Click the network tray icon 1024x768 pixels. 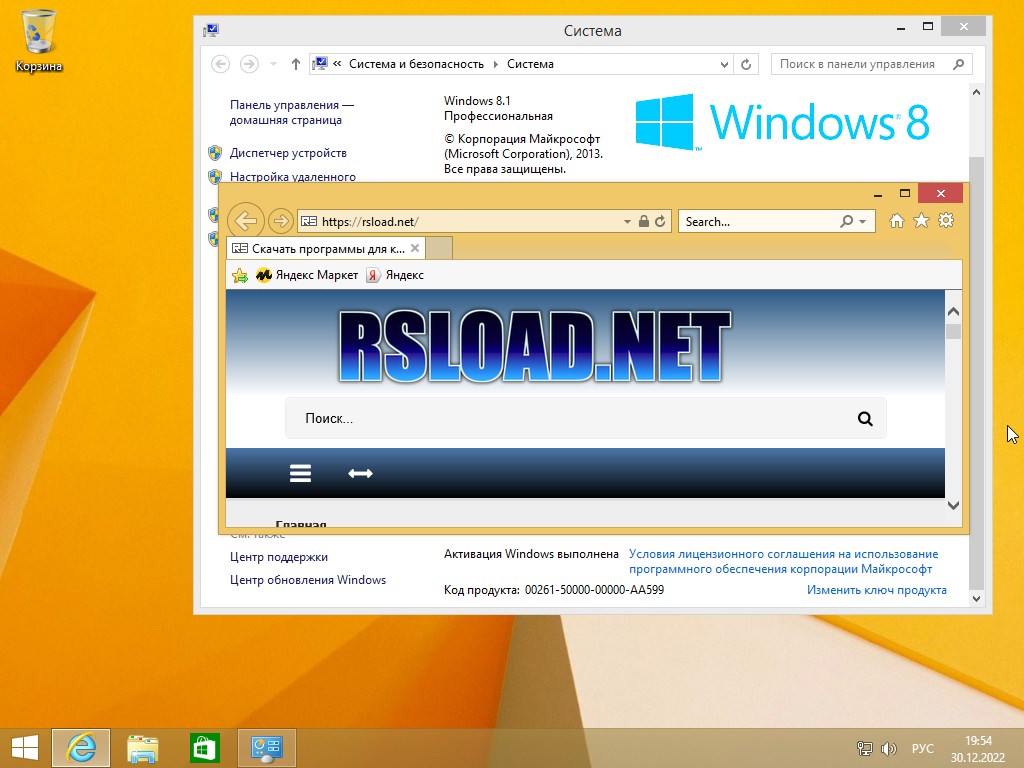click(865, 748)
